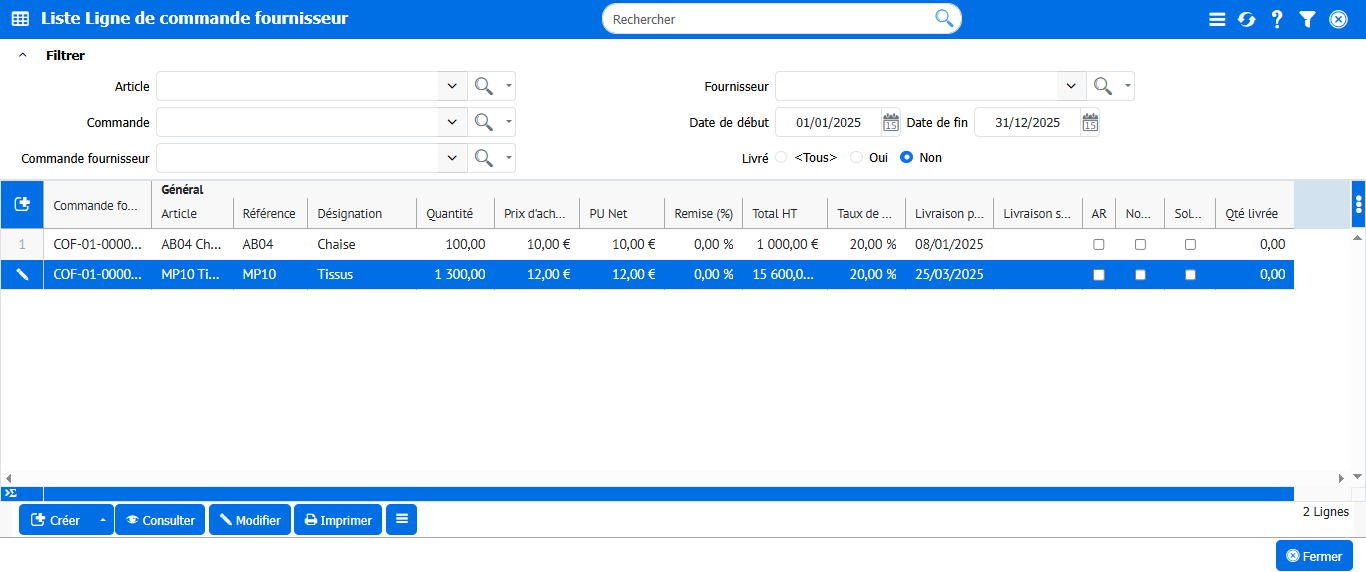Viewport: 1366px width, 572px height.
Task: Click the filter funnel icon in header
Action: pyautogui.click(x=1307, y=19)
